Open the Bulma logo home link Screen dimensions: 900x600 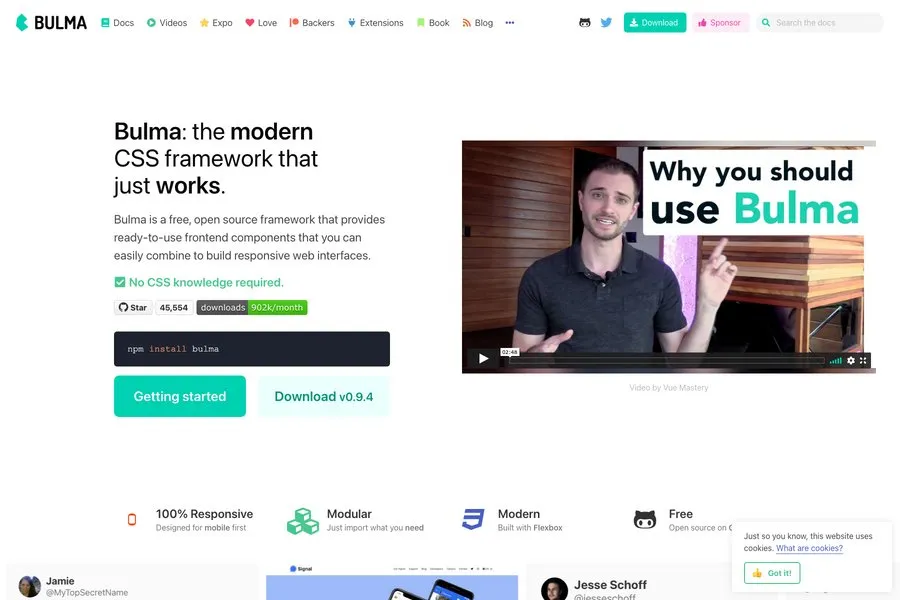click(51, 22)
